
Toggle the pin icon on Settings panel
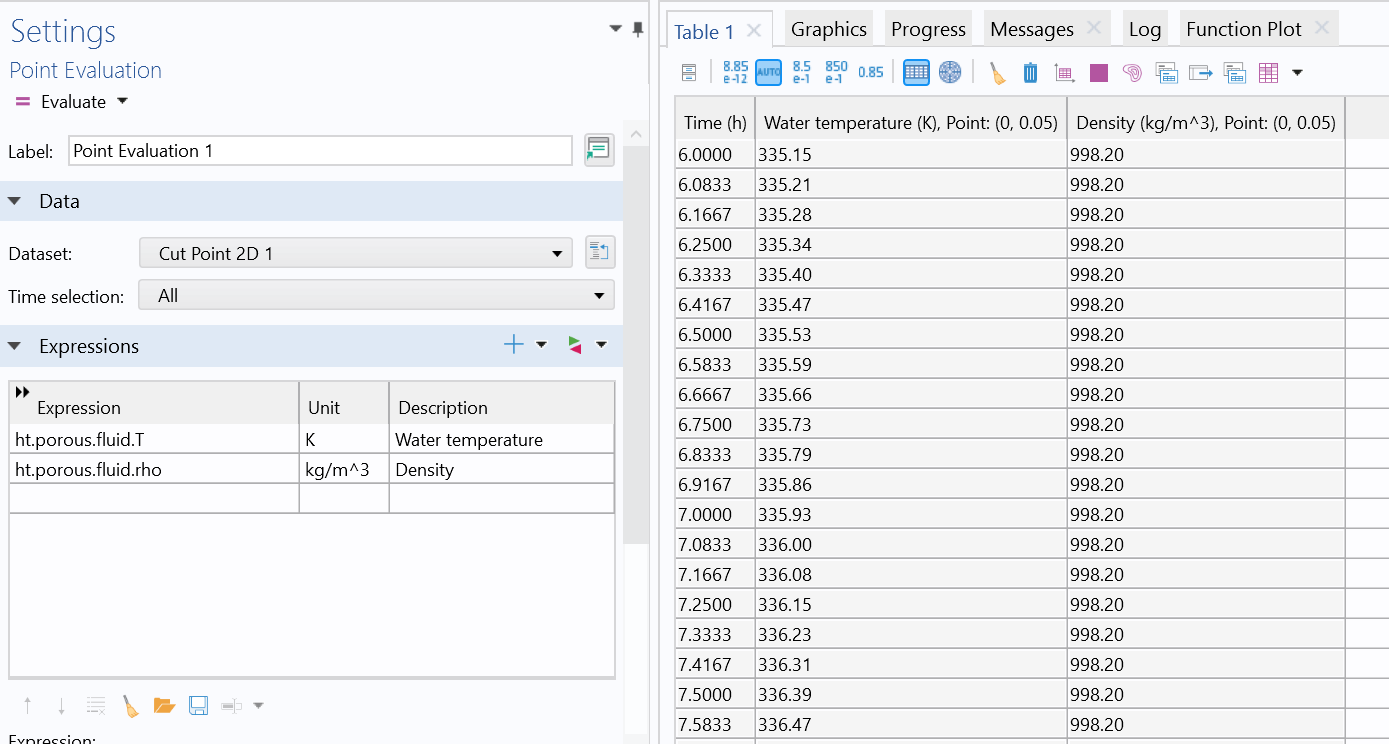[x=638, y=29]
